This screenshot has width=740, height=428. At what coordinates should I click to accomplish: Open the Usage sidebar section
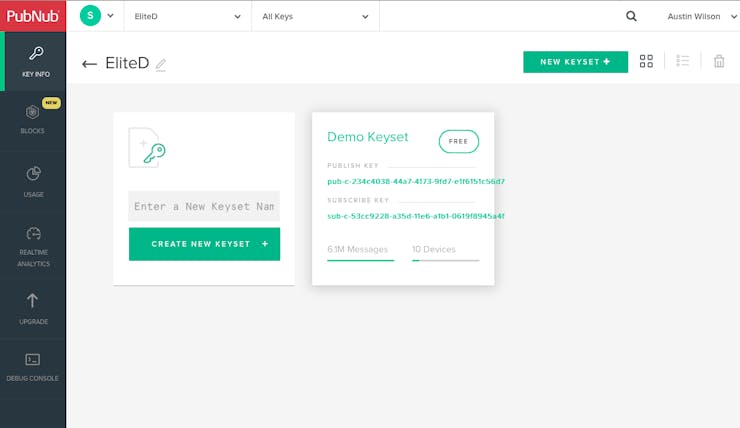[x=33, y=182]
